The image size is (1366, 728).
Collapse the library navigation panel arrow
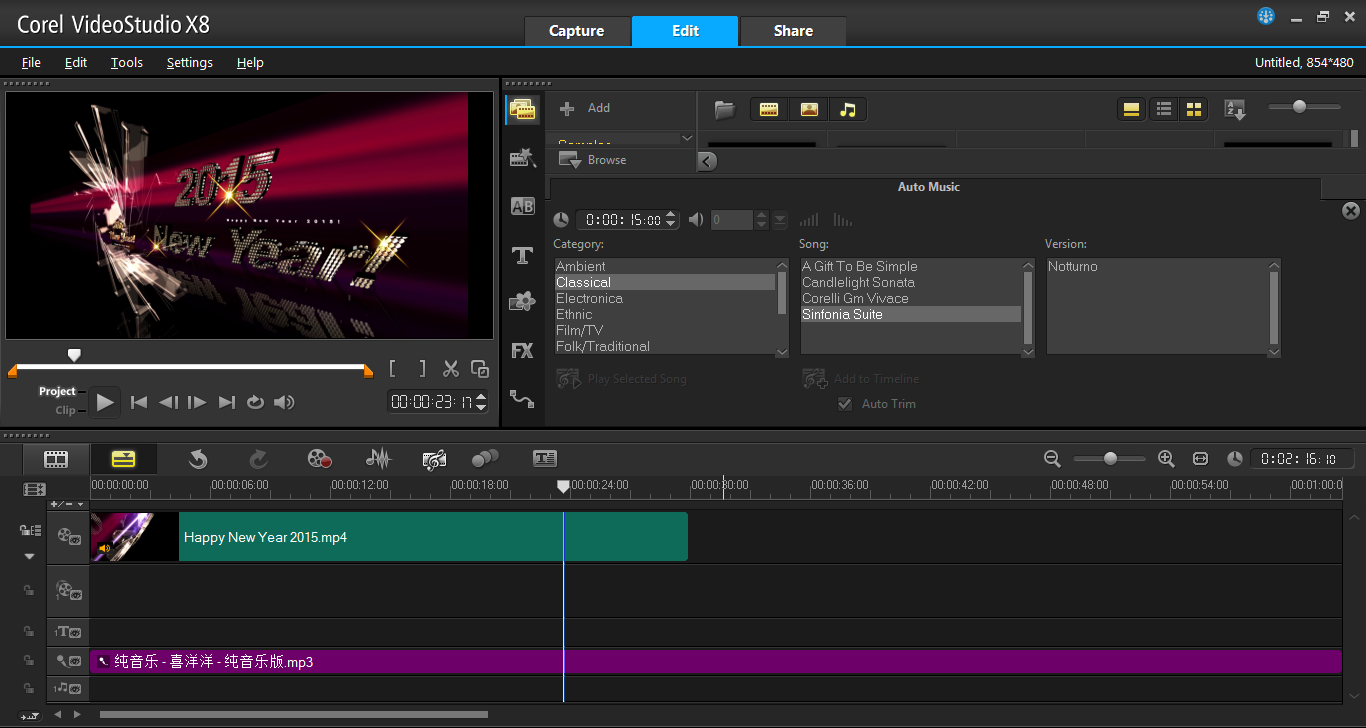[x=707, y=161]
